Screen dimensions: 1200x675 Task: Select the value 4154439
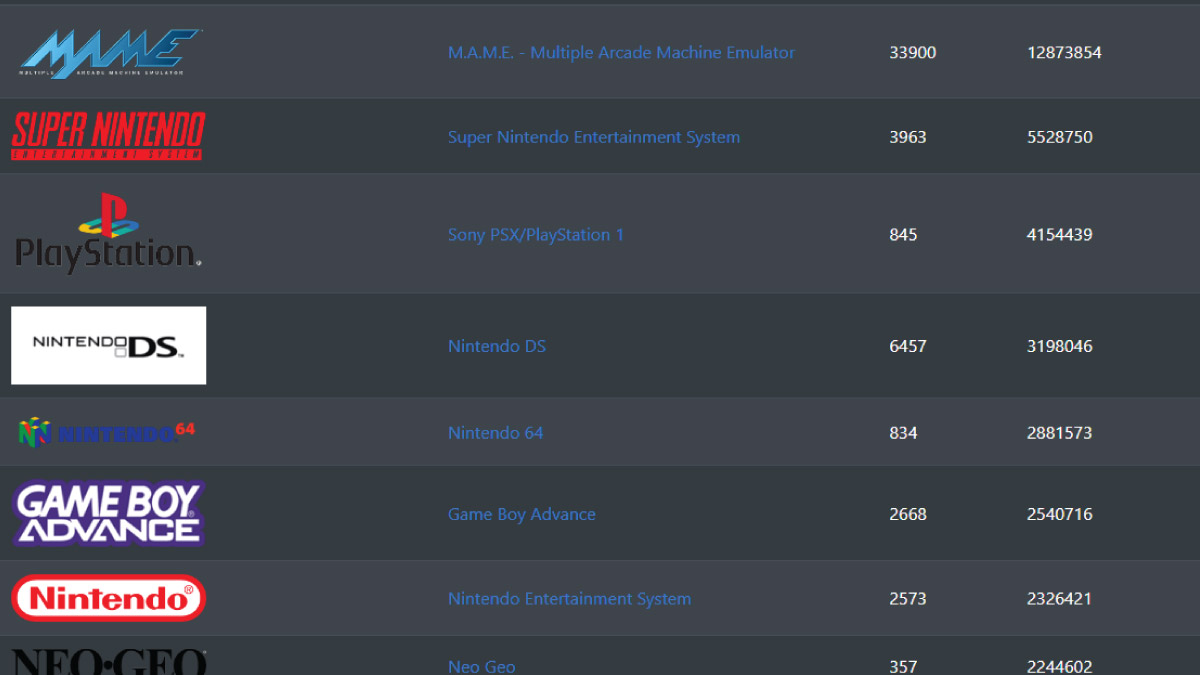coord(1060,235)
